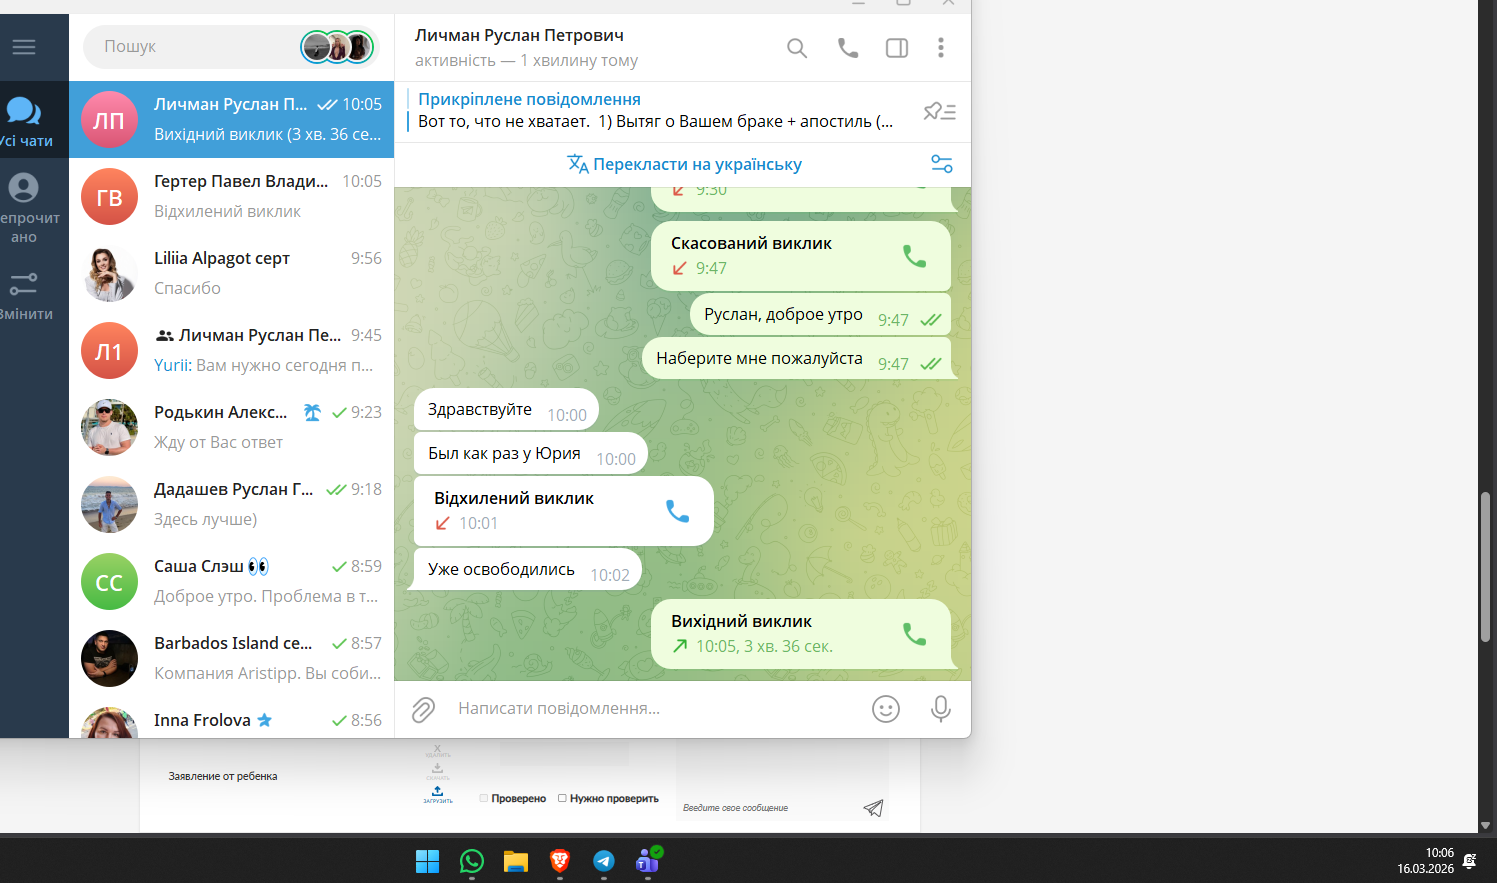The image size is (1497, 883).
Task: Open translation settings icon beside translate bar
Action: (x=942, y=164)
